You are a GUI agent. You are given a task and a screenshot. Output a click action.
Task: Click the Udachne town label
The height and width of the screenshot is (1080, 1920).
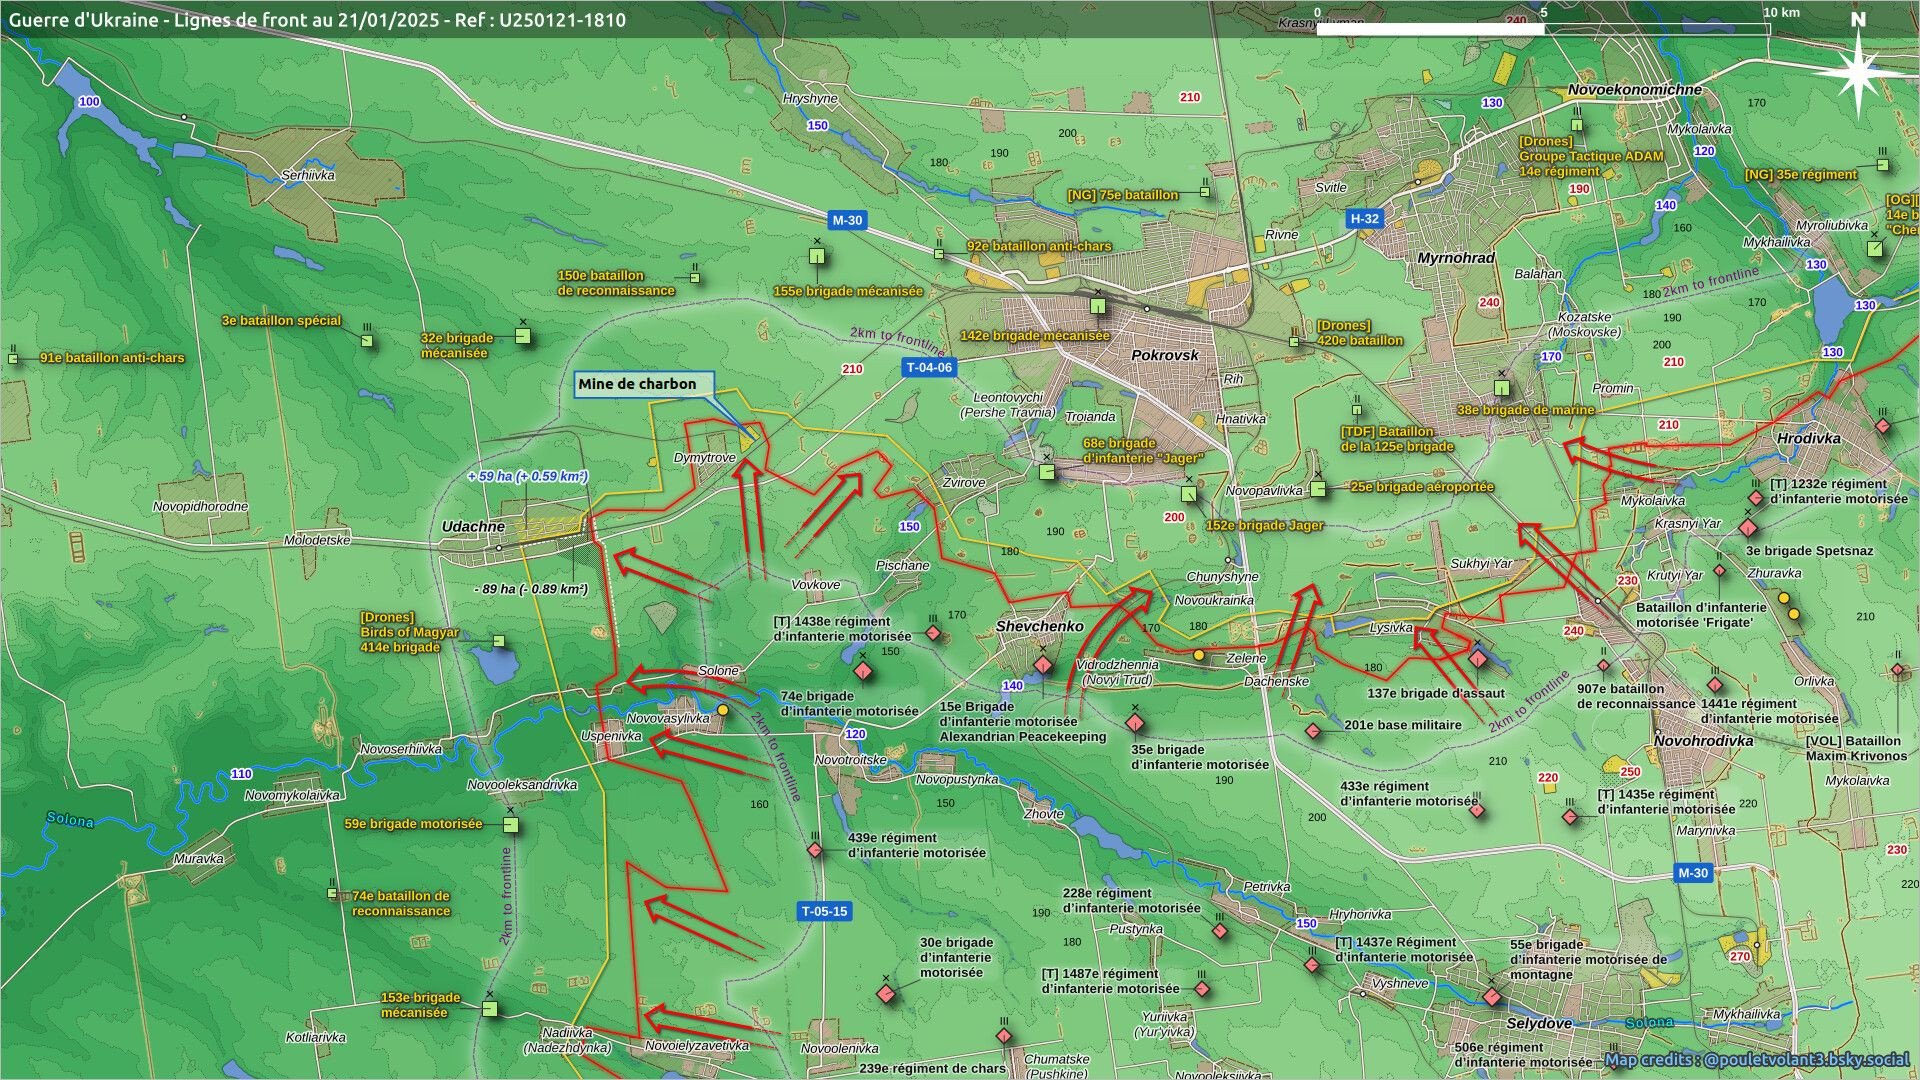point(473,526)
